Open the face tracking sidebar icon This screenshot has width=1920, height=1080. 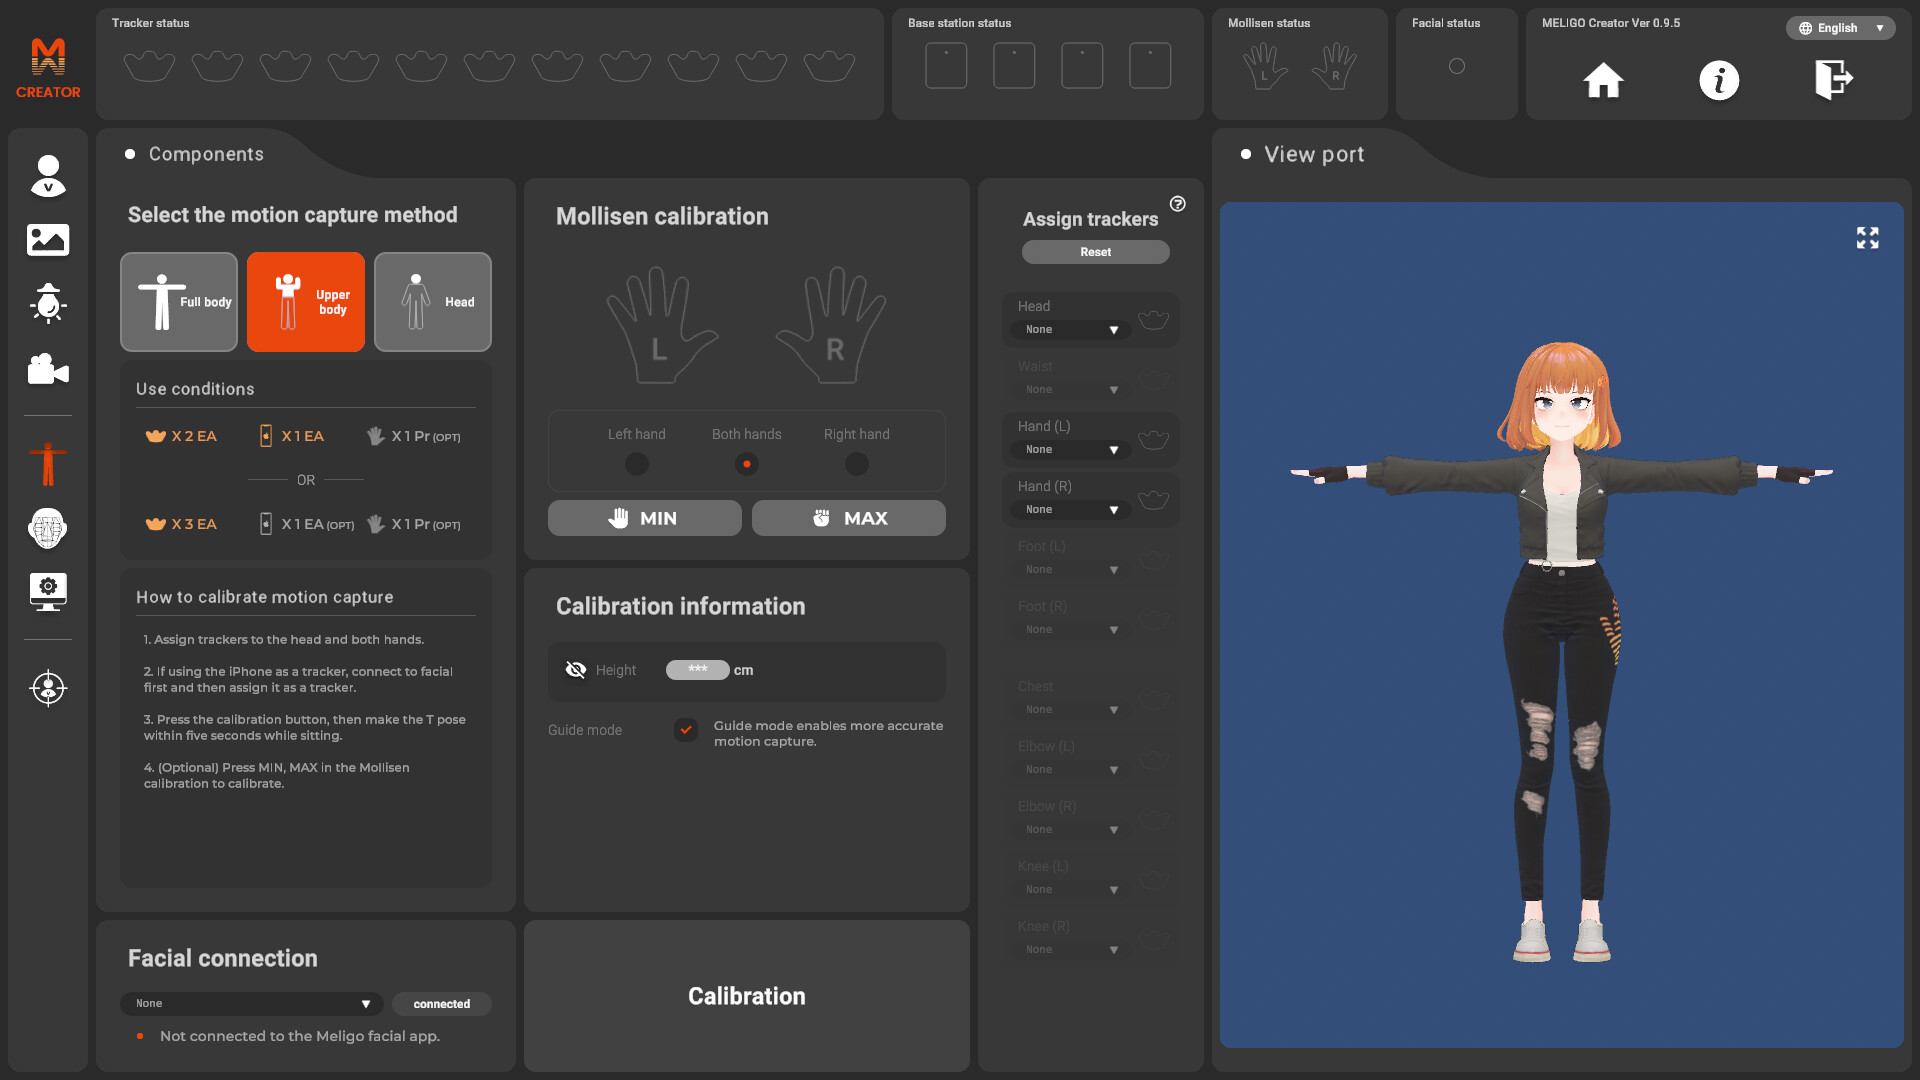click(48, 529)
